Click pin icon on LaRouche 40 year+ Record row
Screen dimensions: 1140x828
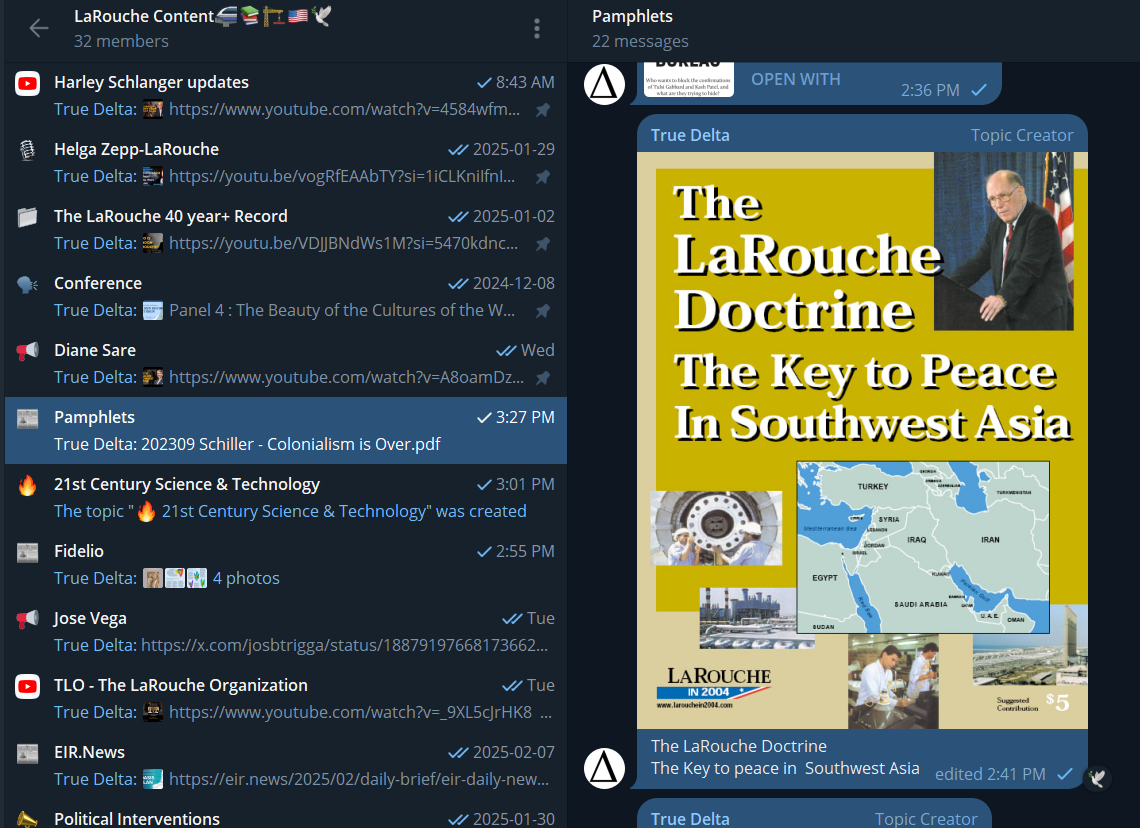(x=542, y=244)
